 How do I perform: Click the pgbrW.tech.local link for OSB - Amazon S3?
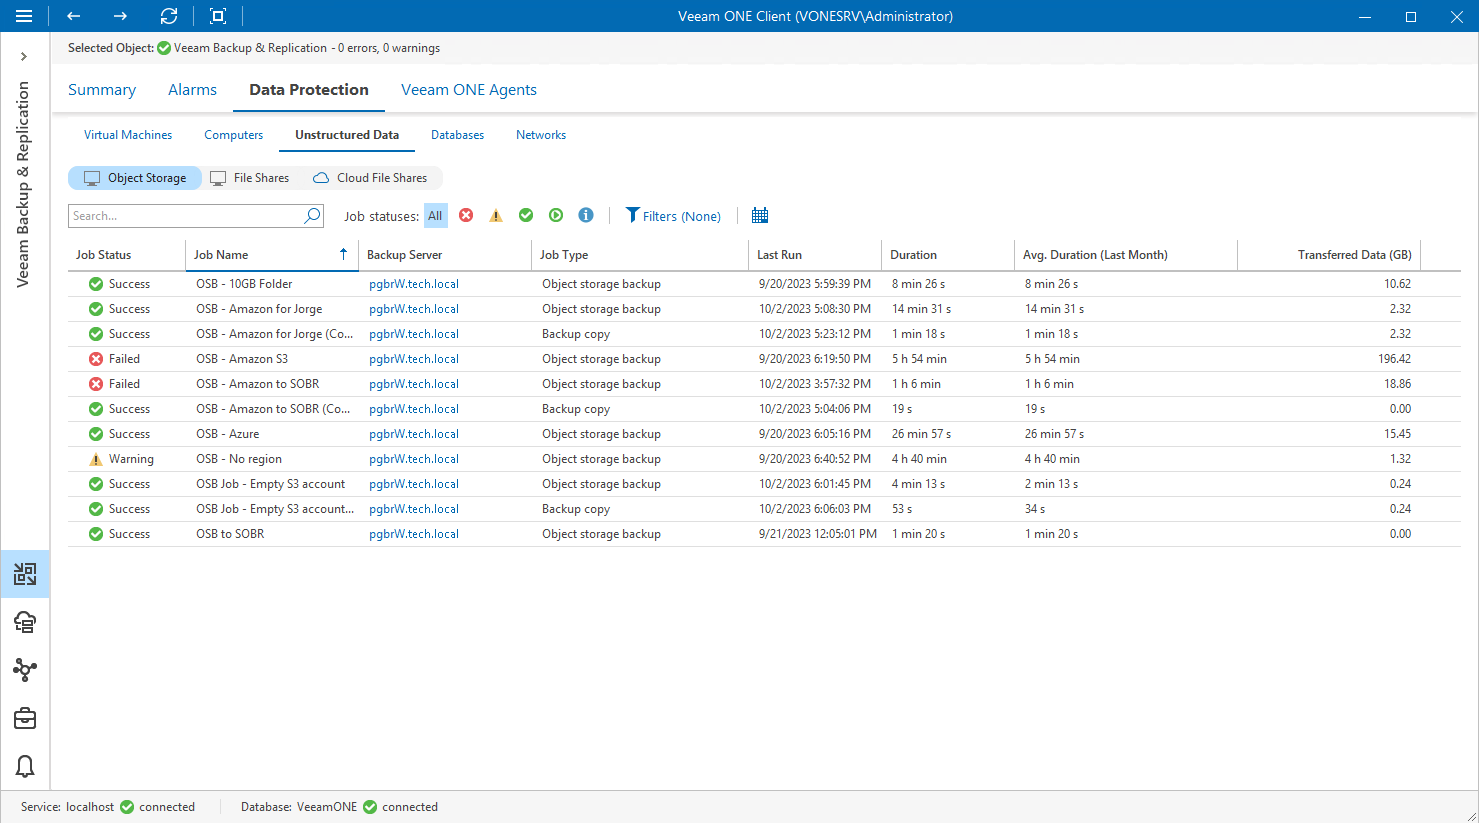coord(413,358)
